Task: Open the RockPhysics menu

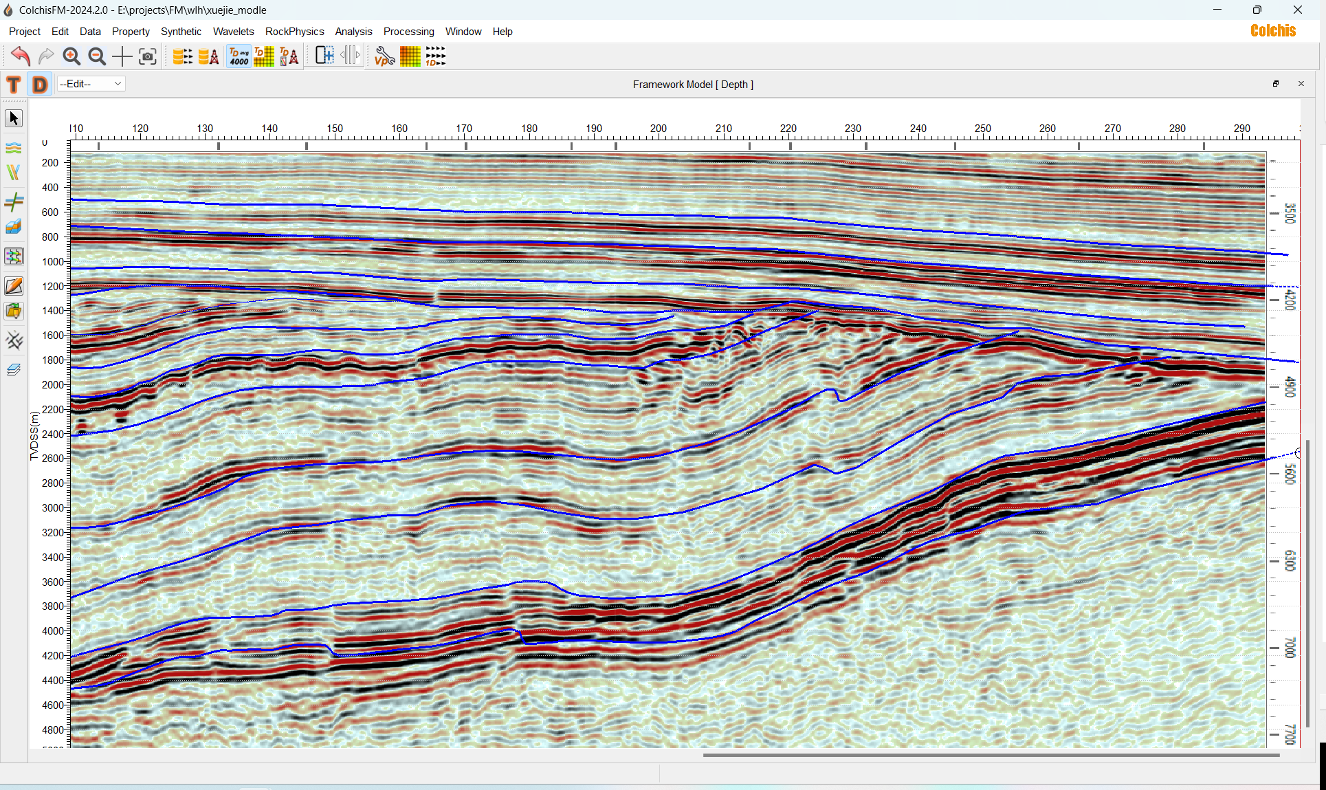Action: pos(295,31)
